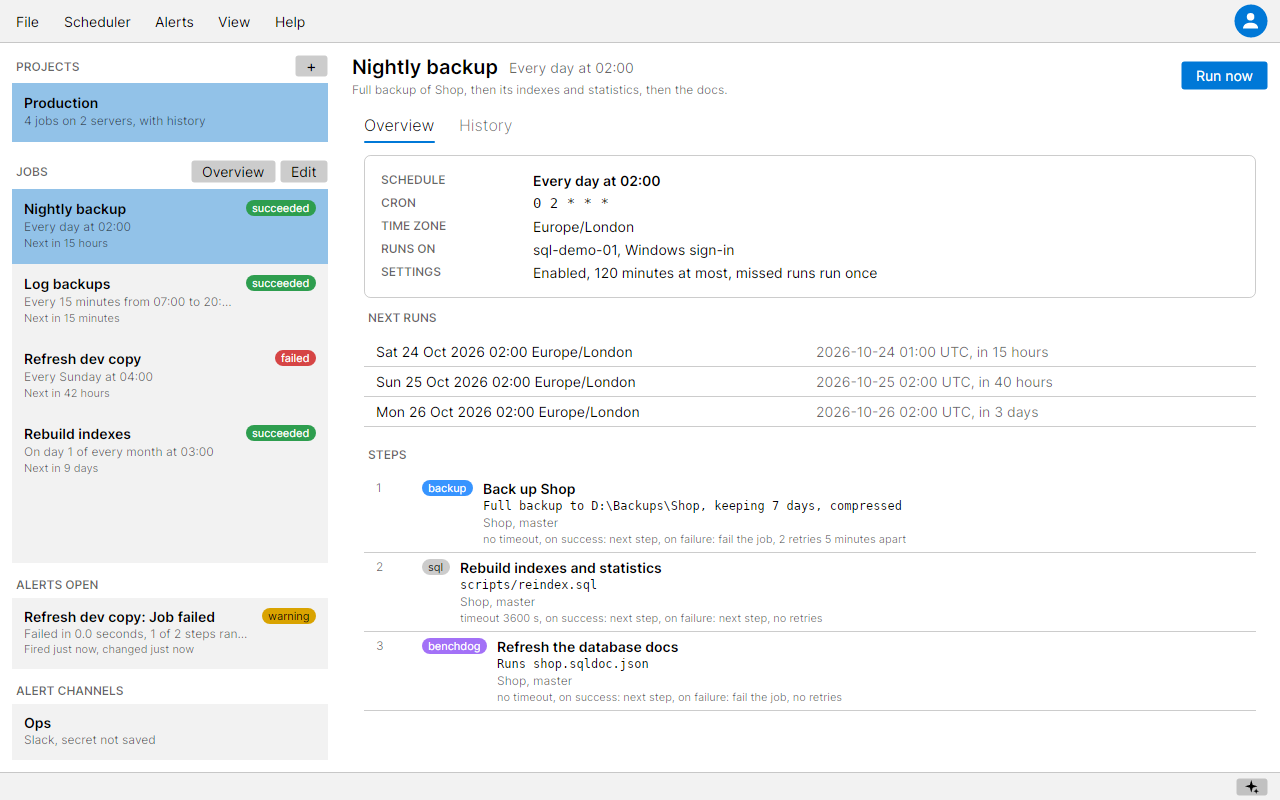Click the Run now button
The image size is (1280, 800).
[x=1224, y=76]
